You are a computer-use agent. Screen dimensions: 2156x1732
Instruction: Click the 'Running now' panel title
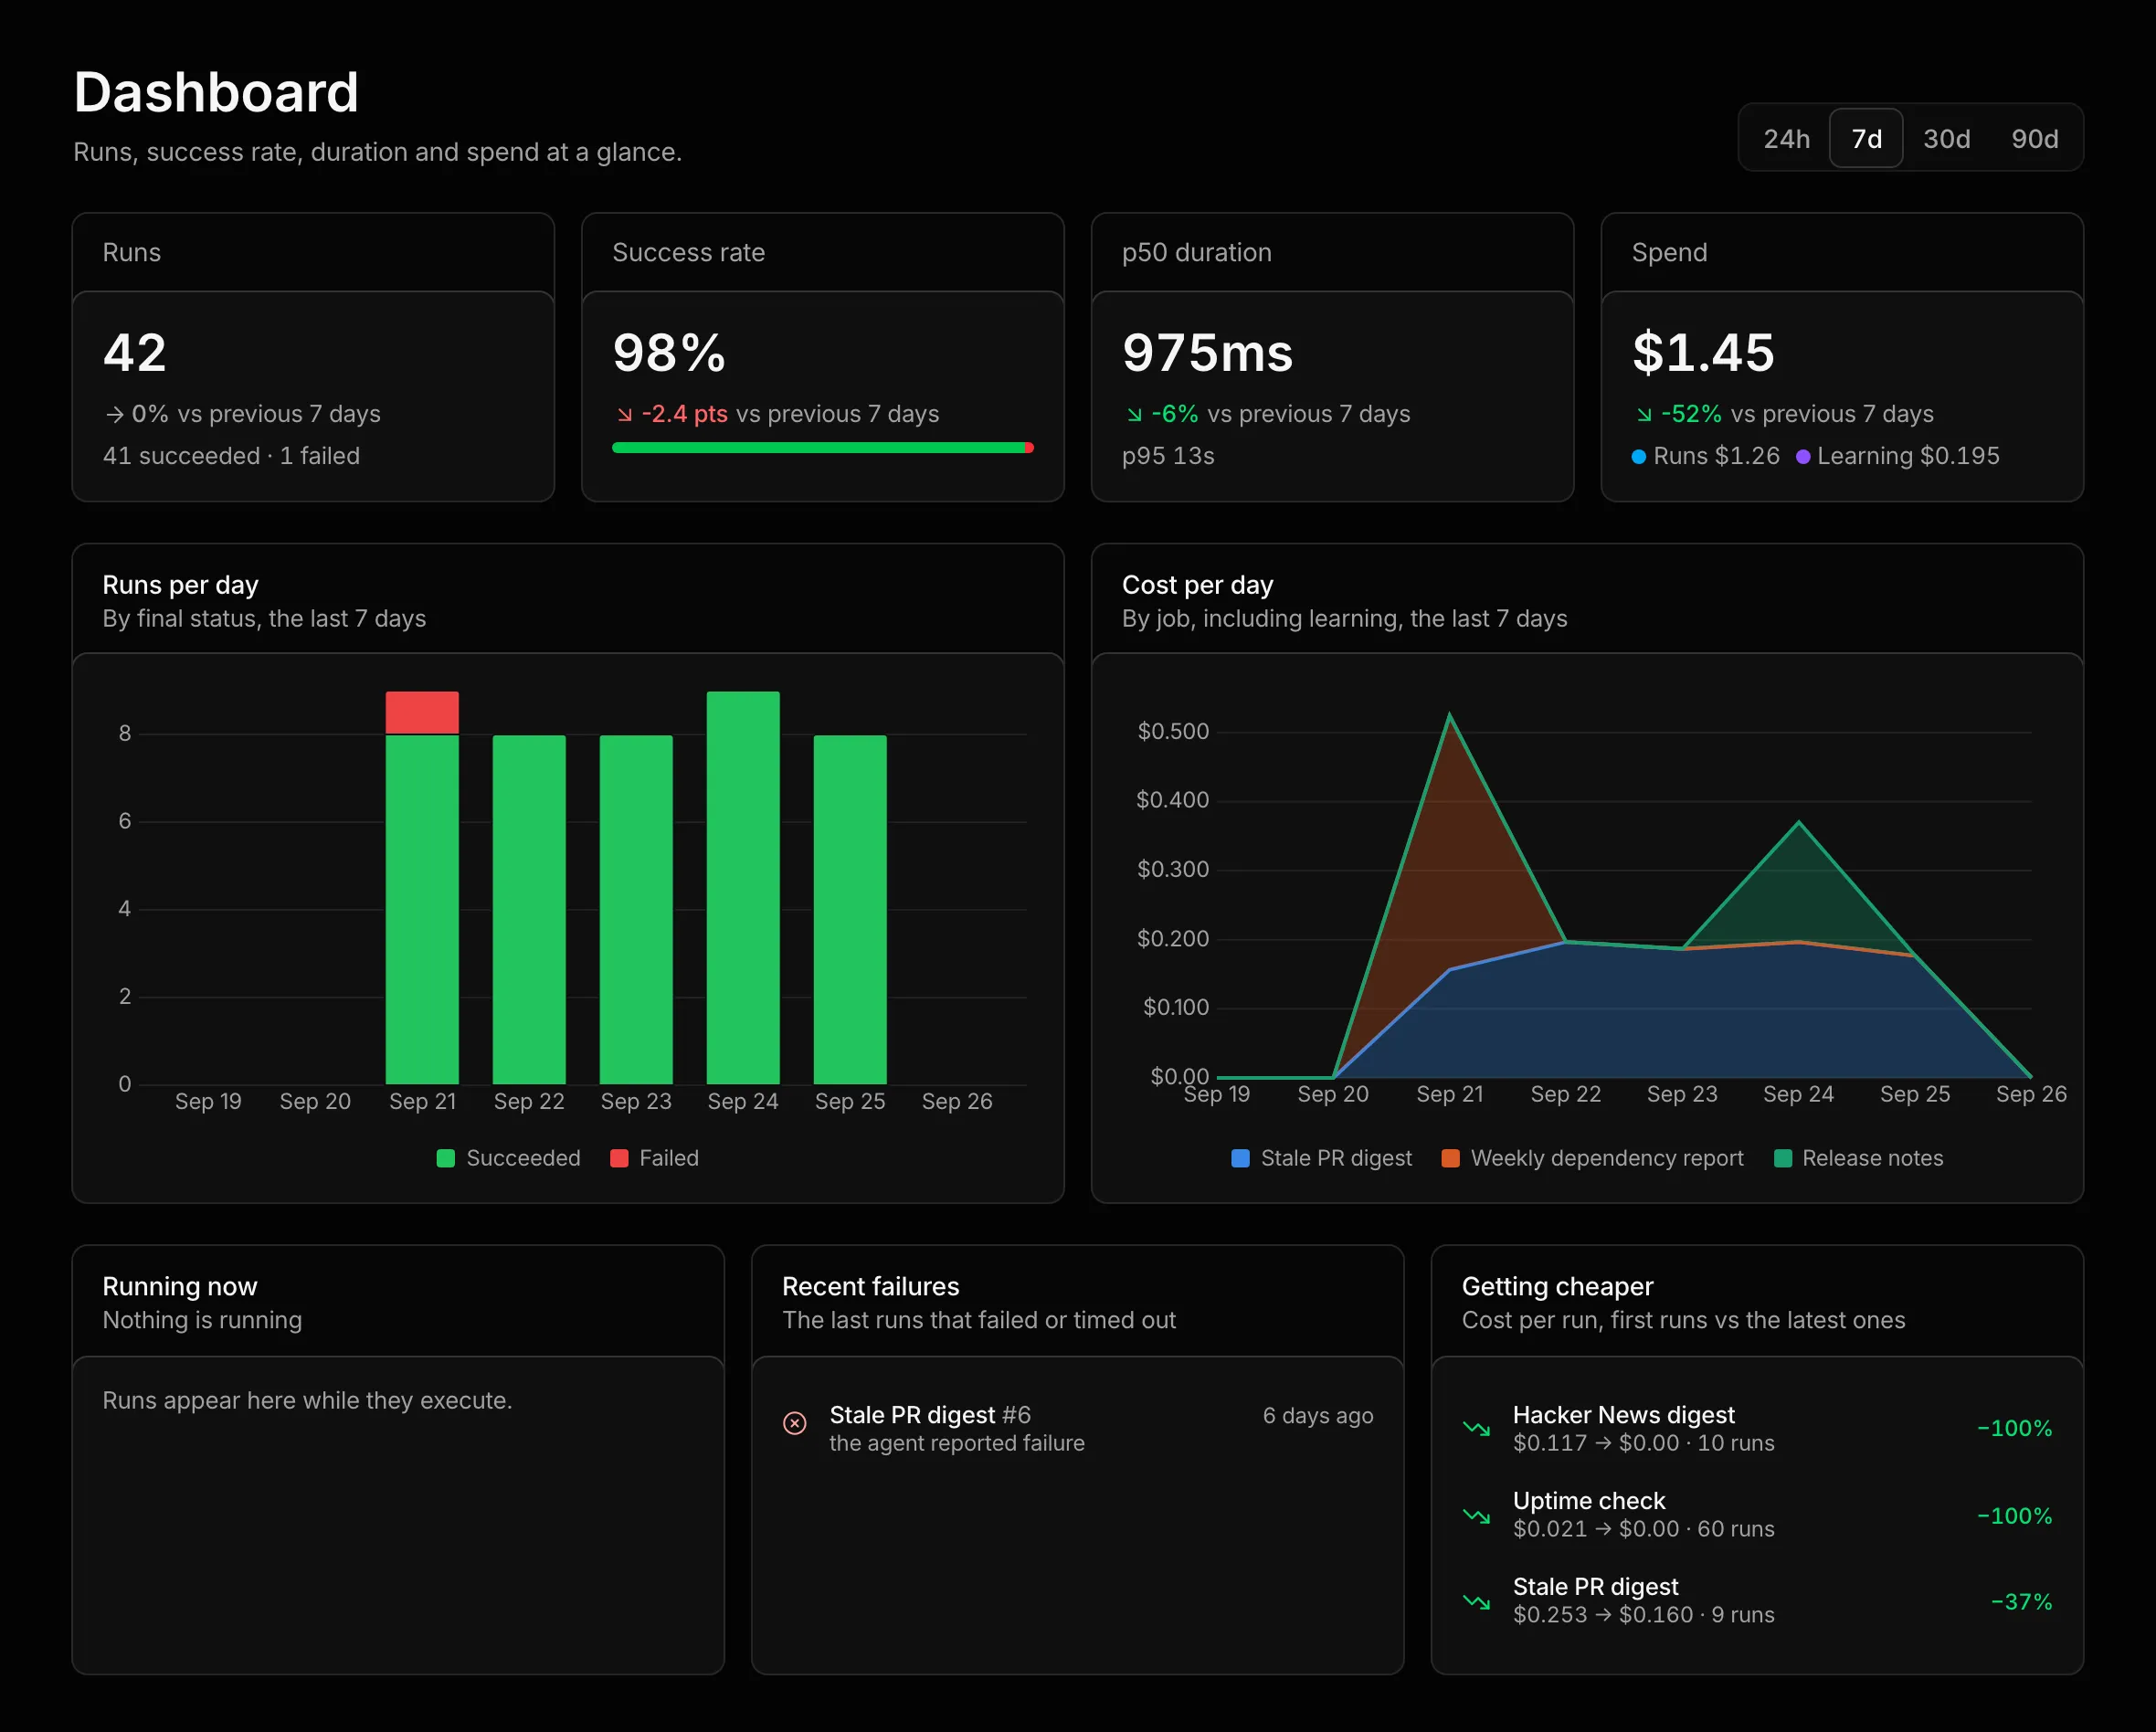180,1286
